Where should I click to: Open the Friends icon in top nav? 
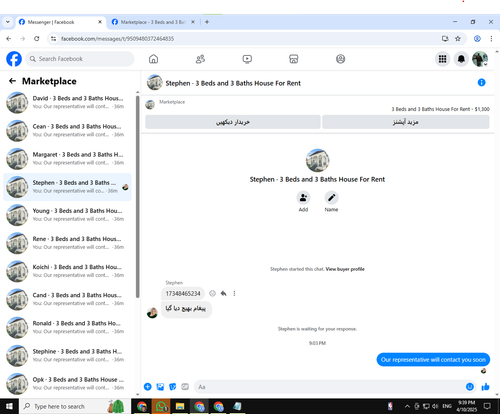pos(200,59)
